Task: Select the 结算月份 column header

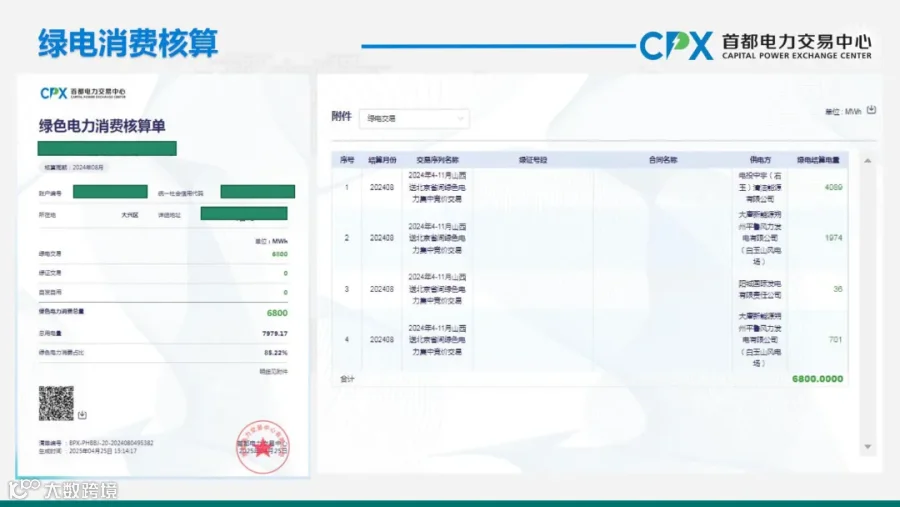Action: [x=382, y=160]
